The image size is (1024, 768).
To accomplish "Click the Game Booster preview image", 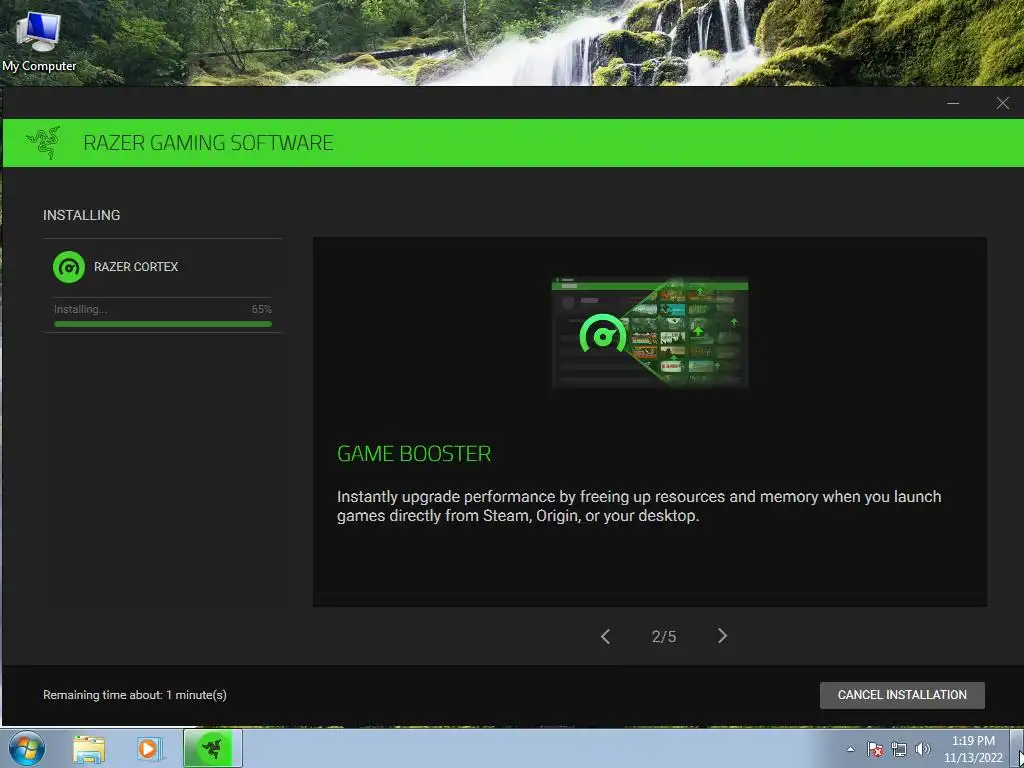I will tap(650, 332).
